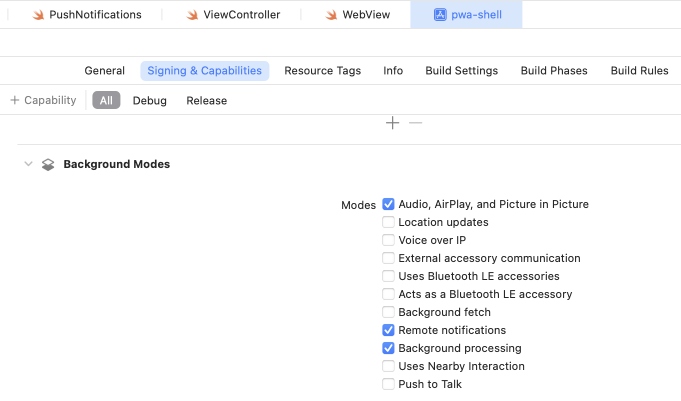Collapse the Background Modes section
This screenshot has width=681, height=401.
(28, 164)
